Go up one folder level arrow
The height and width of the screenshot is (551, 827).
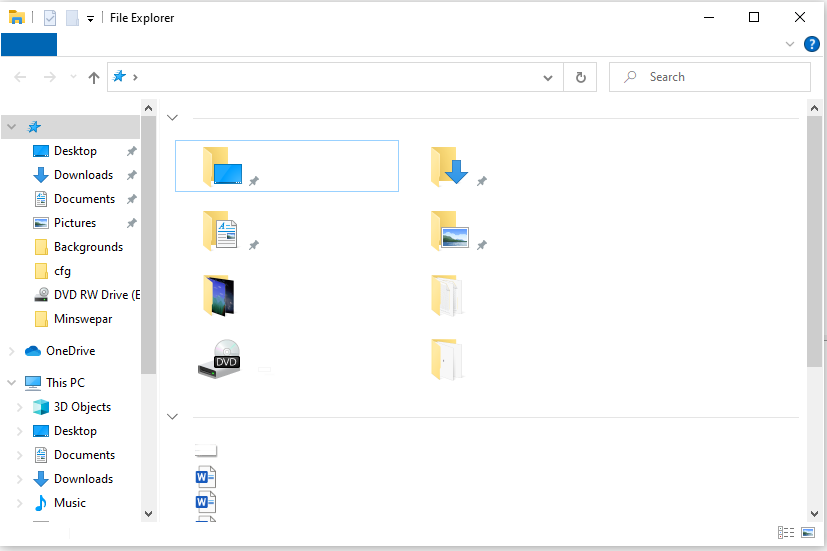(x=94, y=78)
